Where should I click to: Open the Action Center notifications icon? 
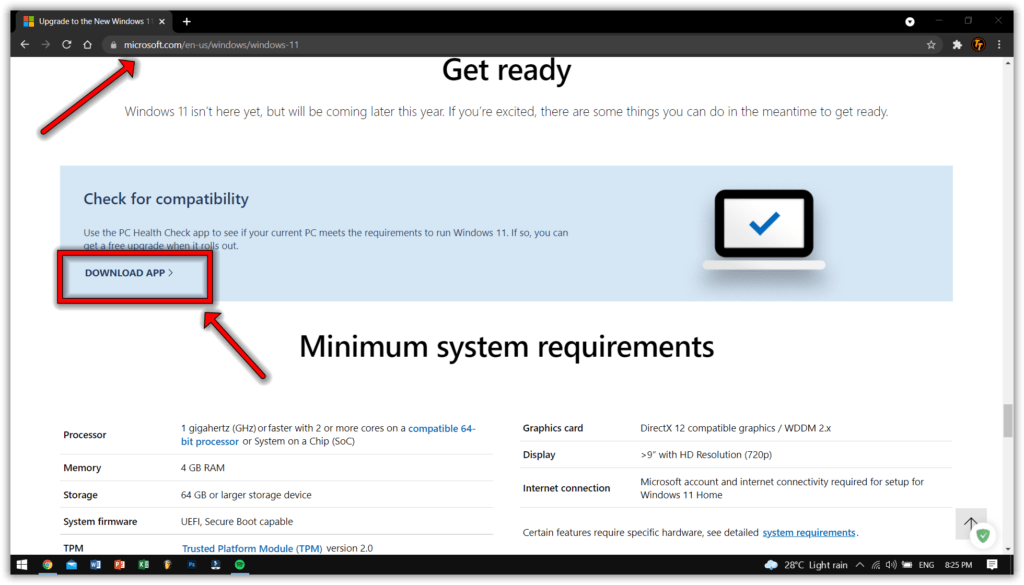(992, 565)
